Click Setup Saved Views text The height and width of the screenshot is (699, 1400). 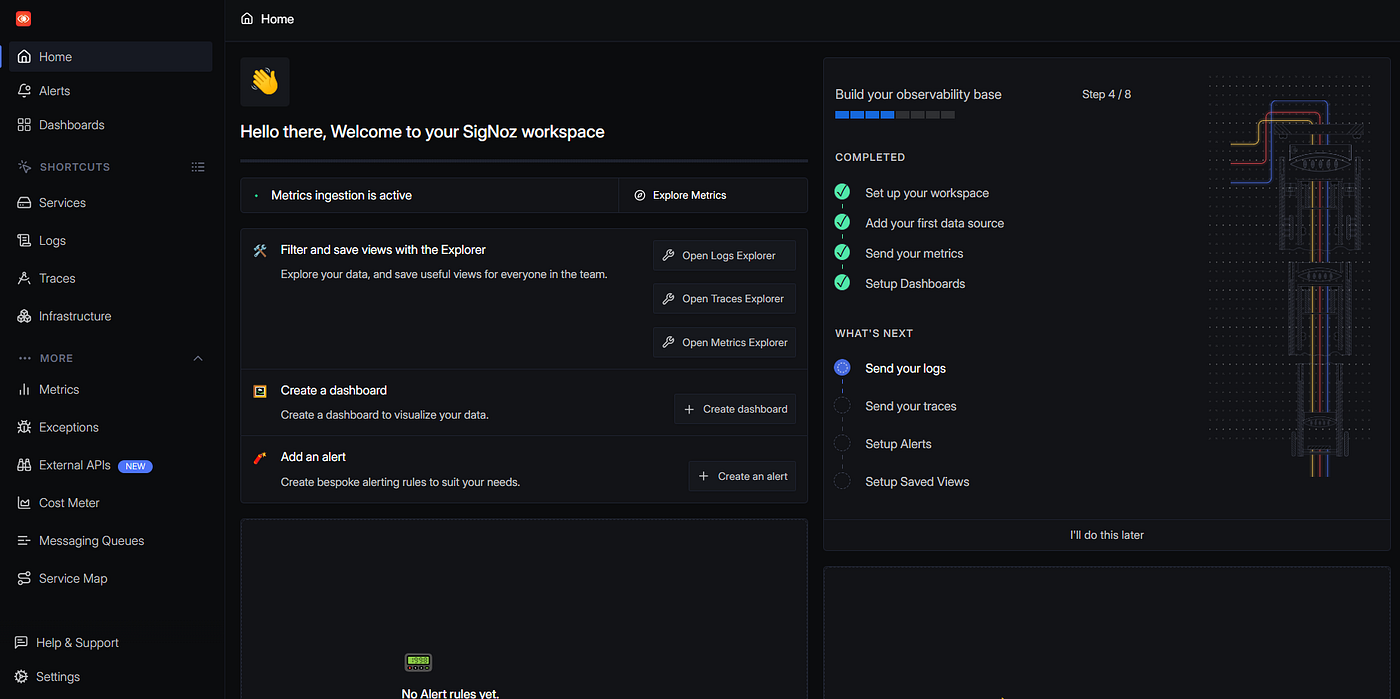pos(917,482)
